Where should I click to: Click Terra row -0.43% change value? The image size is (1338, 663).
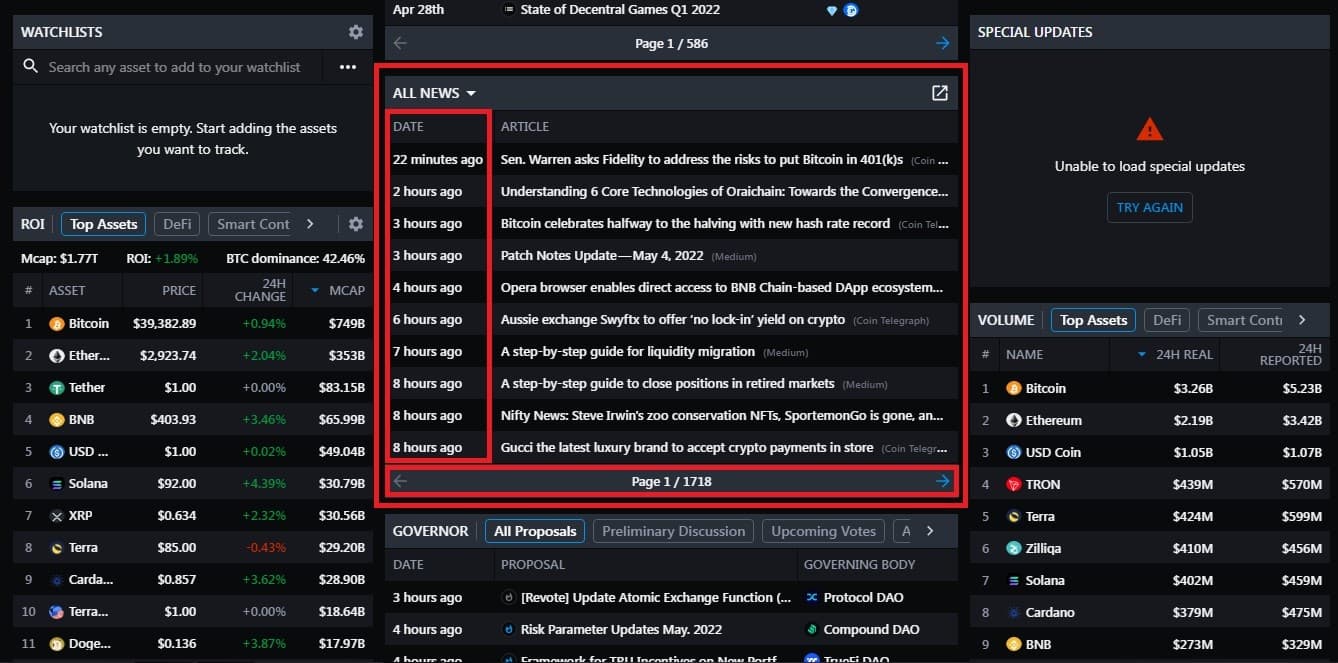click(x=266, y=548)
